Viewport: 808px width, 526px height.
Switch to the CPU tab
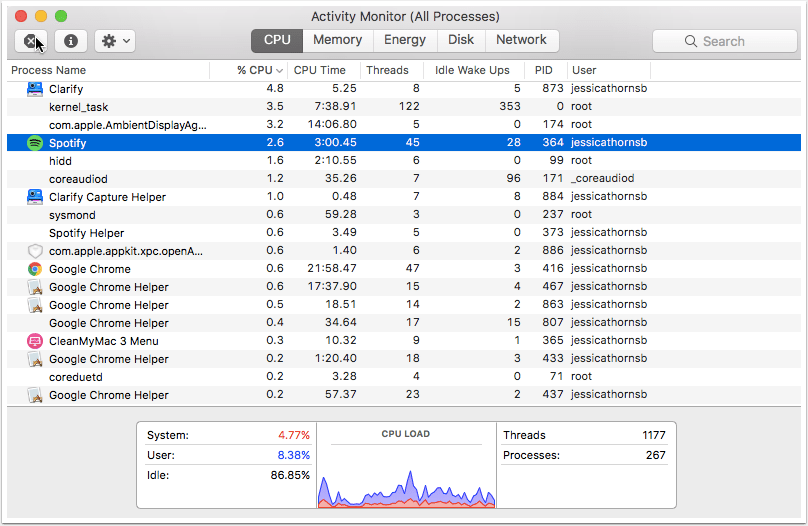click(277, 40)
